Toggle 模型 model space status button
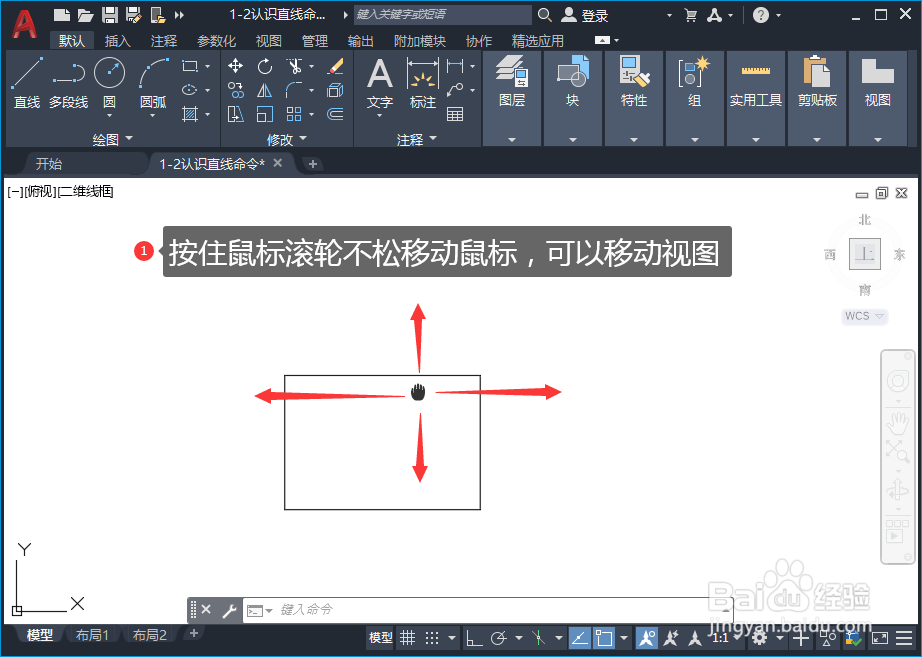The image size is (922, 657). [380, 638]
